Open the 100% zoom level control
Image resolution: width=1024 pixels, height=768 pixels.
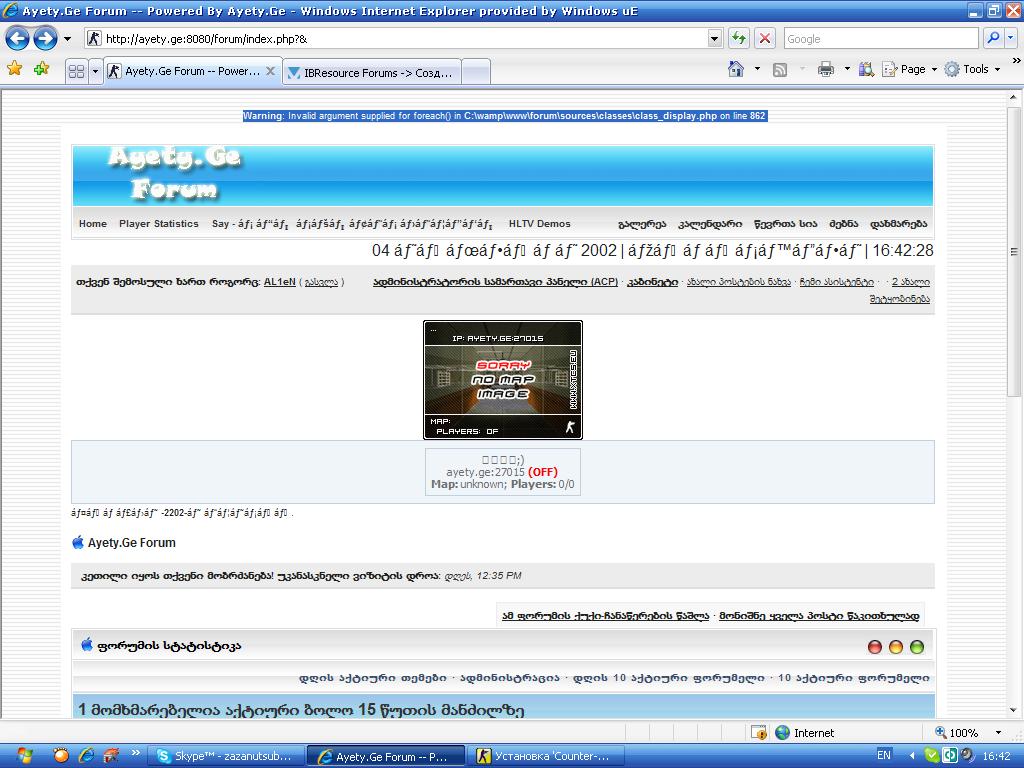(x=968, y=733)
